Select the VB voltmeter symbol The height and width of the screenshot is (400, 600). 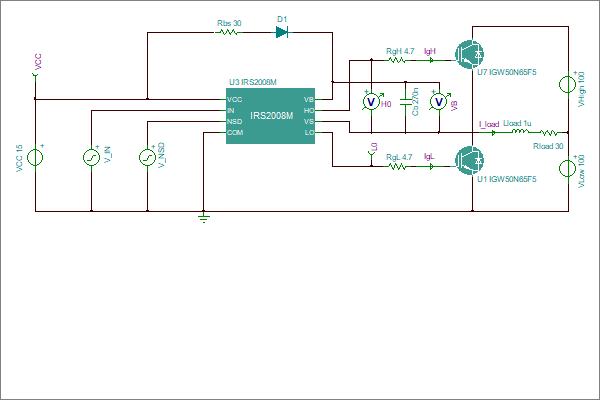(x=439, y=102)
